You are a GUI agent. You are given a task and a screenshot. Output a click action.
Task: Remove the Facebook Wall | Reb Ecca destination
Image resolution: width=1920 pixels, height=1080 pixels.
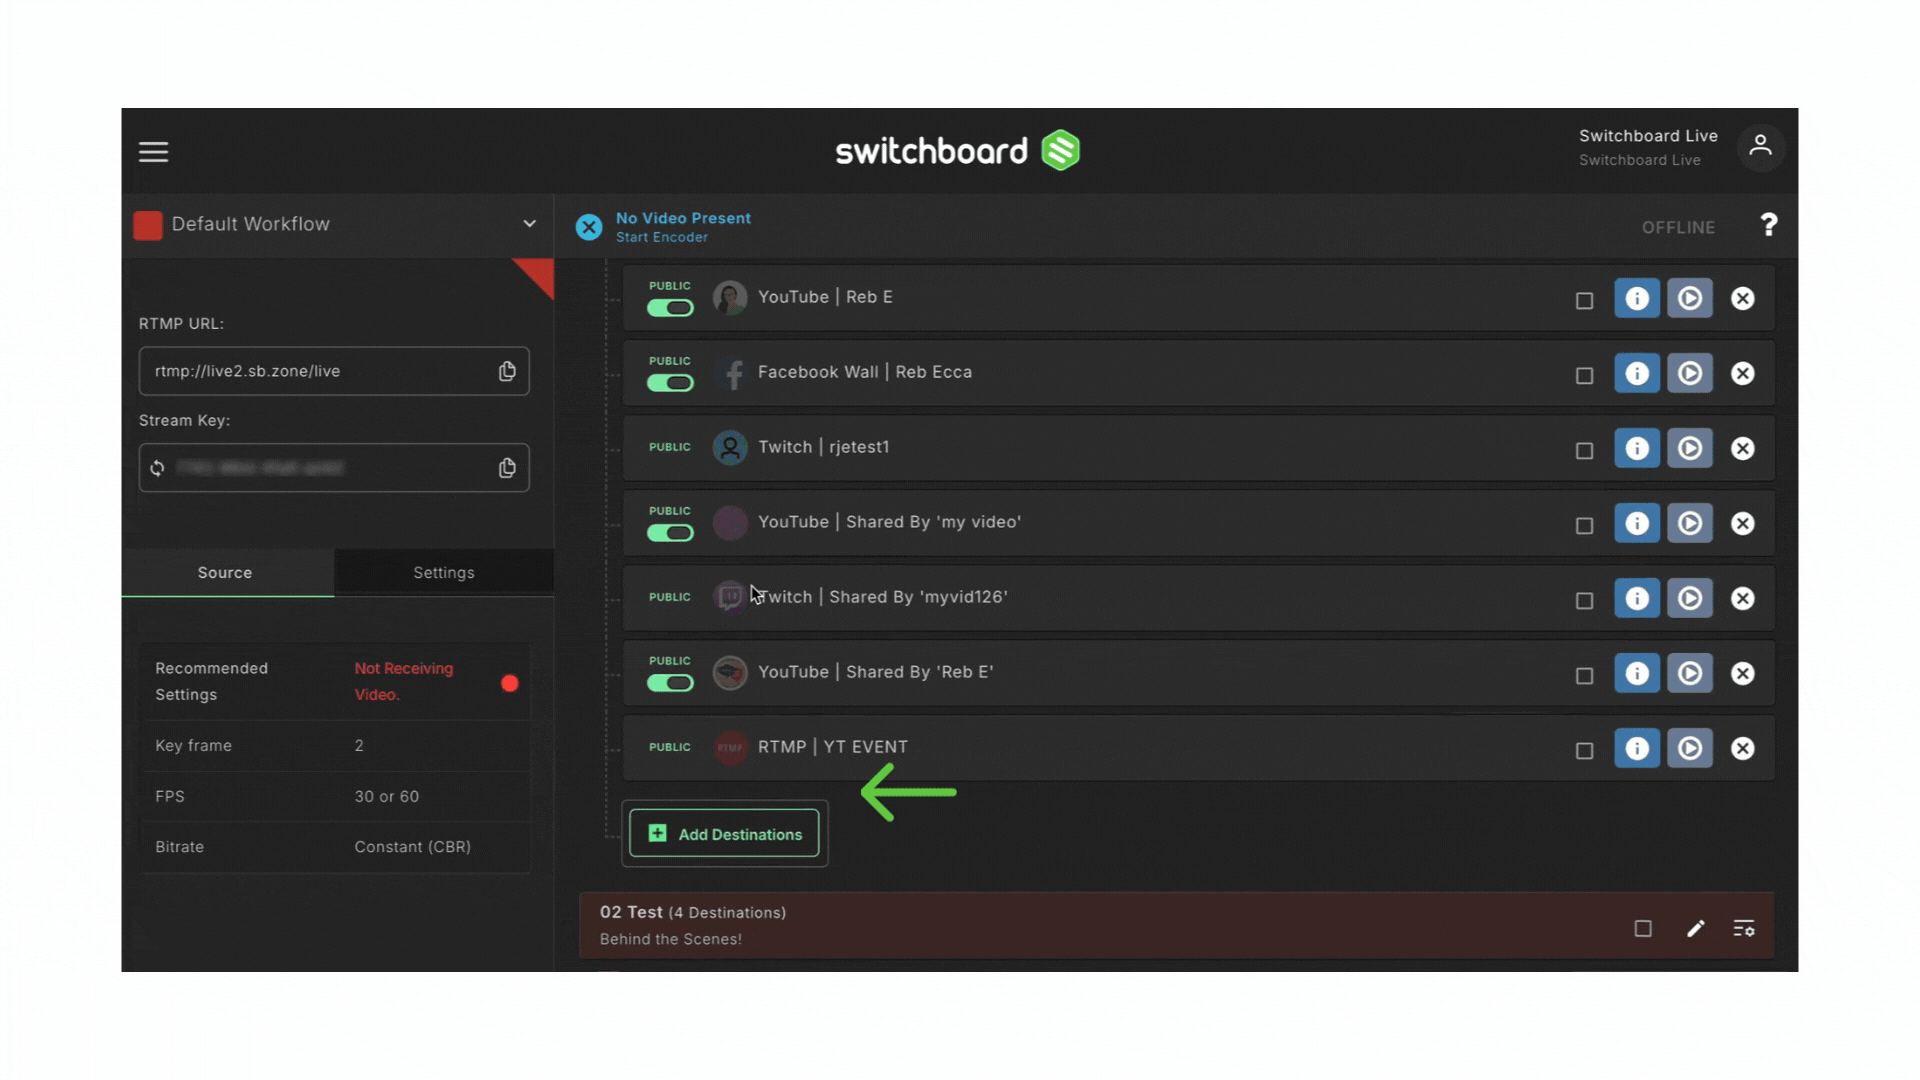coord(1743,373)
